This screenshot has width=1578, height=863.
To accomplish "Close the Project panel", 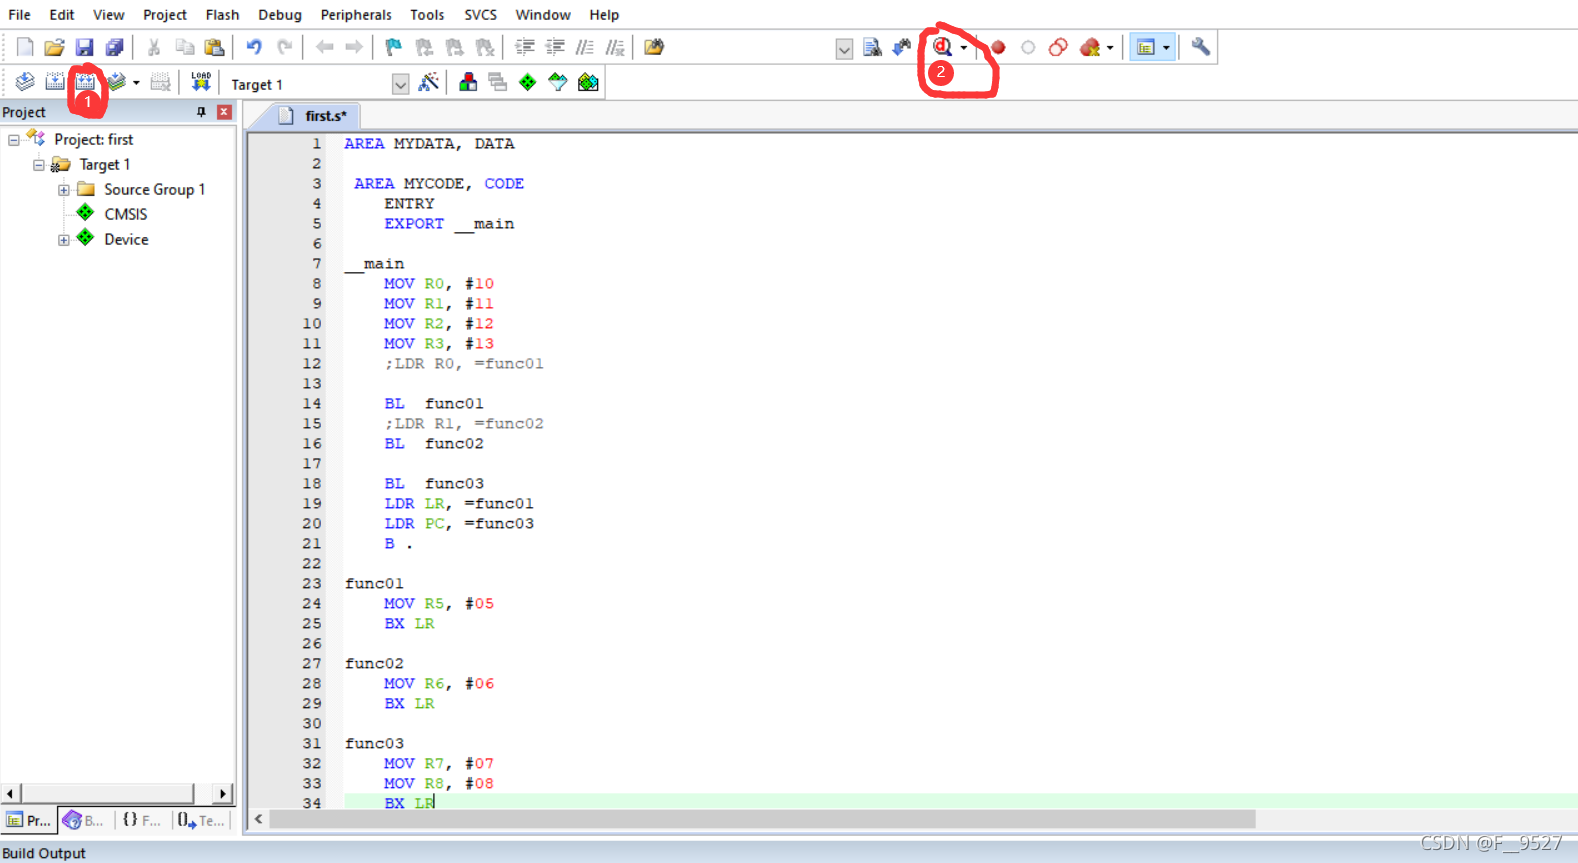I will pyautogui.click(x=224, y=112).
